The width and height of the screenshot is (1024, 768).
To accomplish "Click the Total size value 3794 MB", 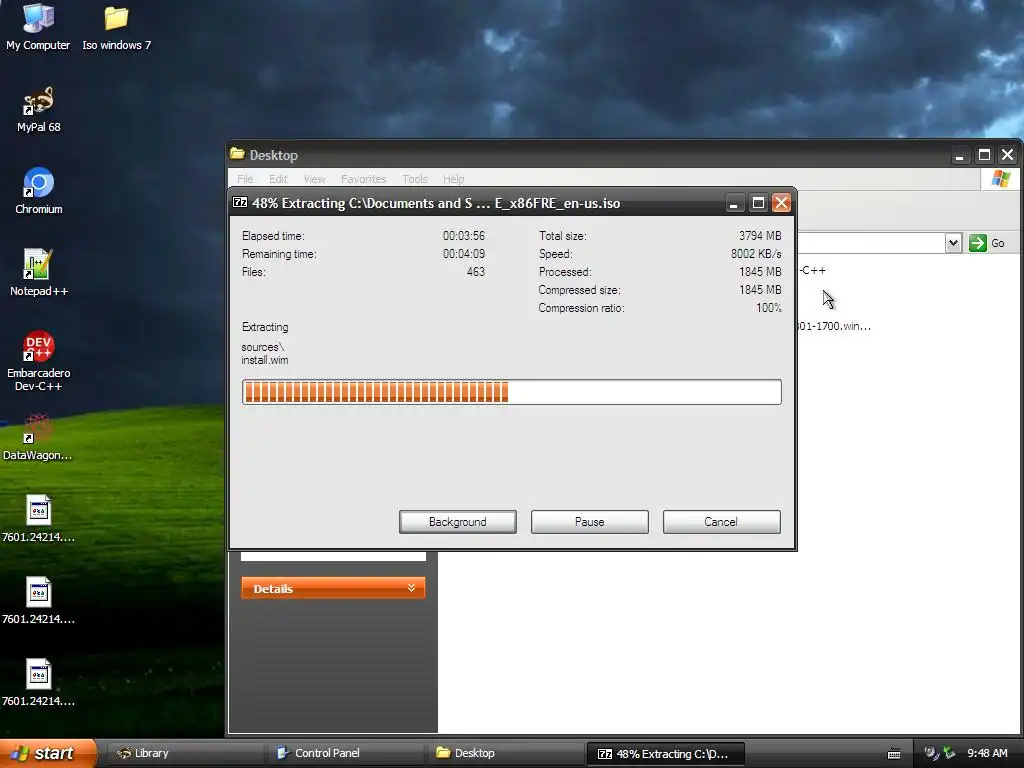I will [x=760, y=235].
